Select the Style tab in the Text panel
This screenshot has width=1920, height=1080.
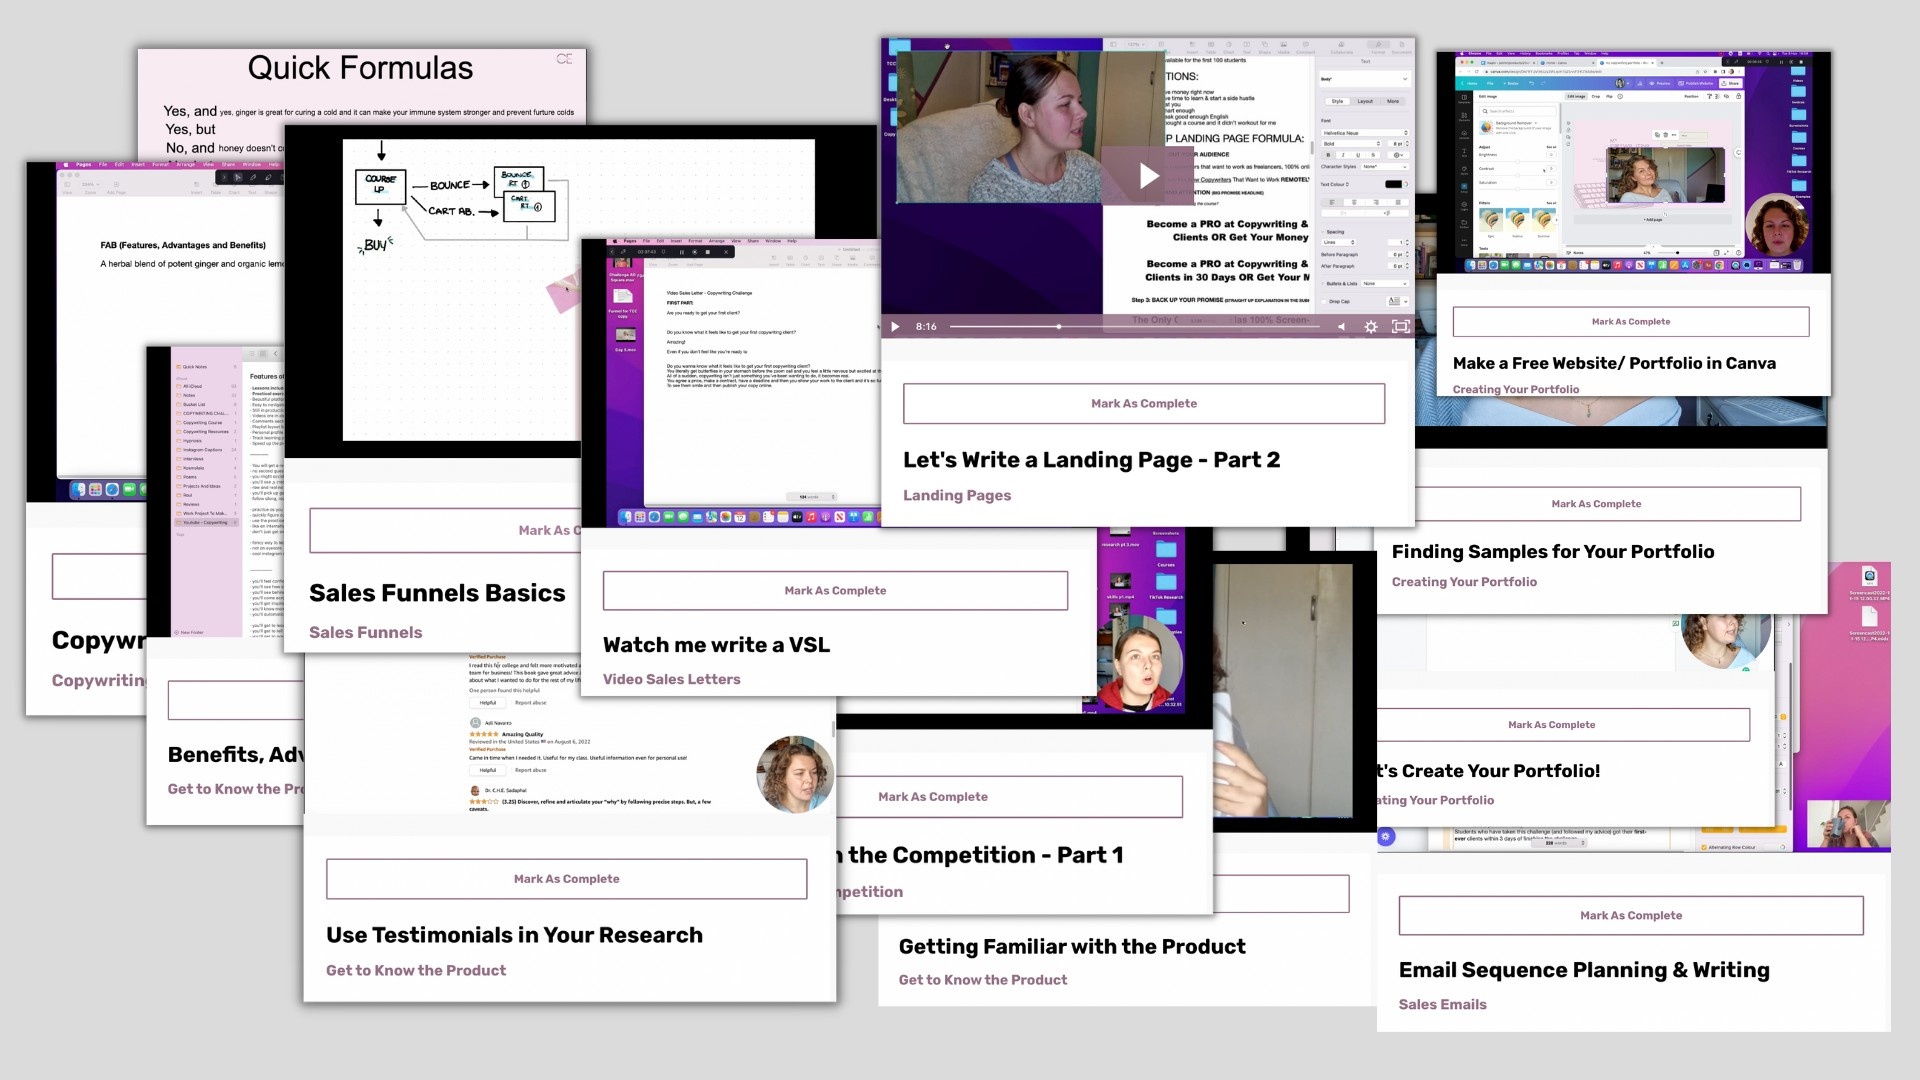(x=1337, y=101)
